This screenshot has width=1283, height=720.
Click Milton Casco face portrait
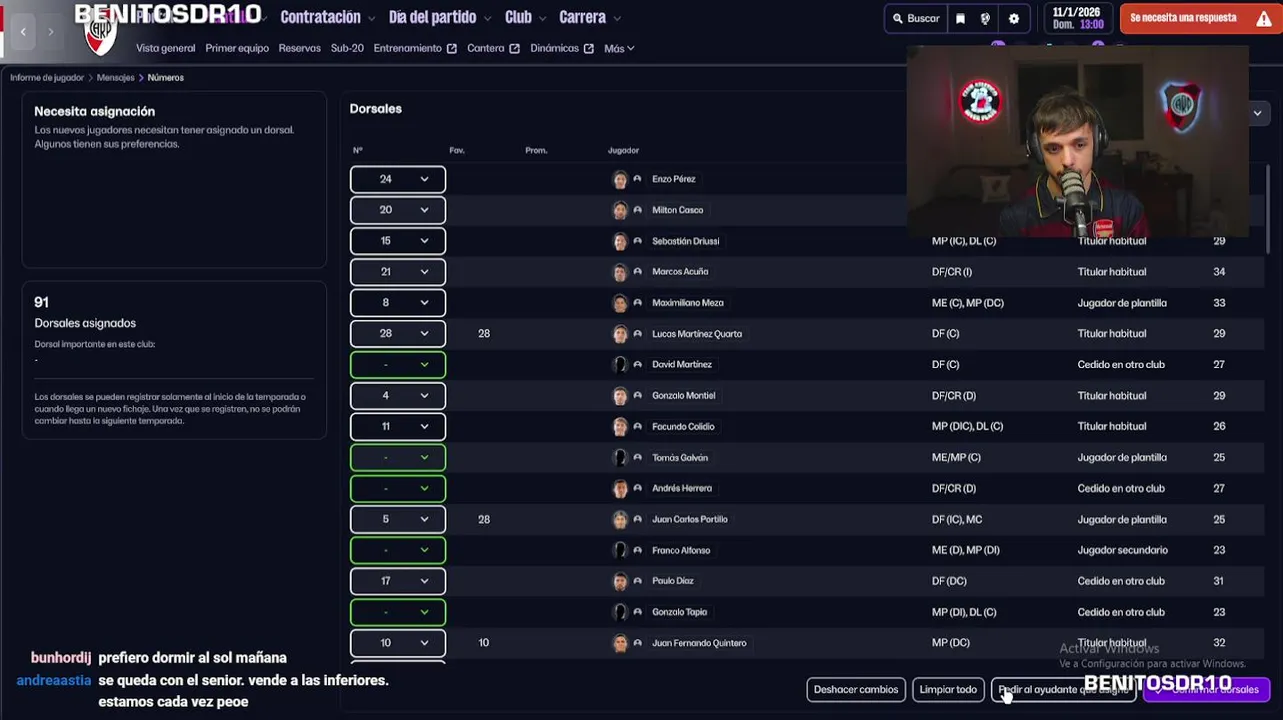tap(620, 210)
